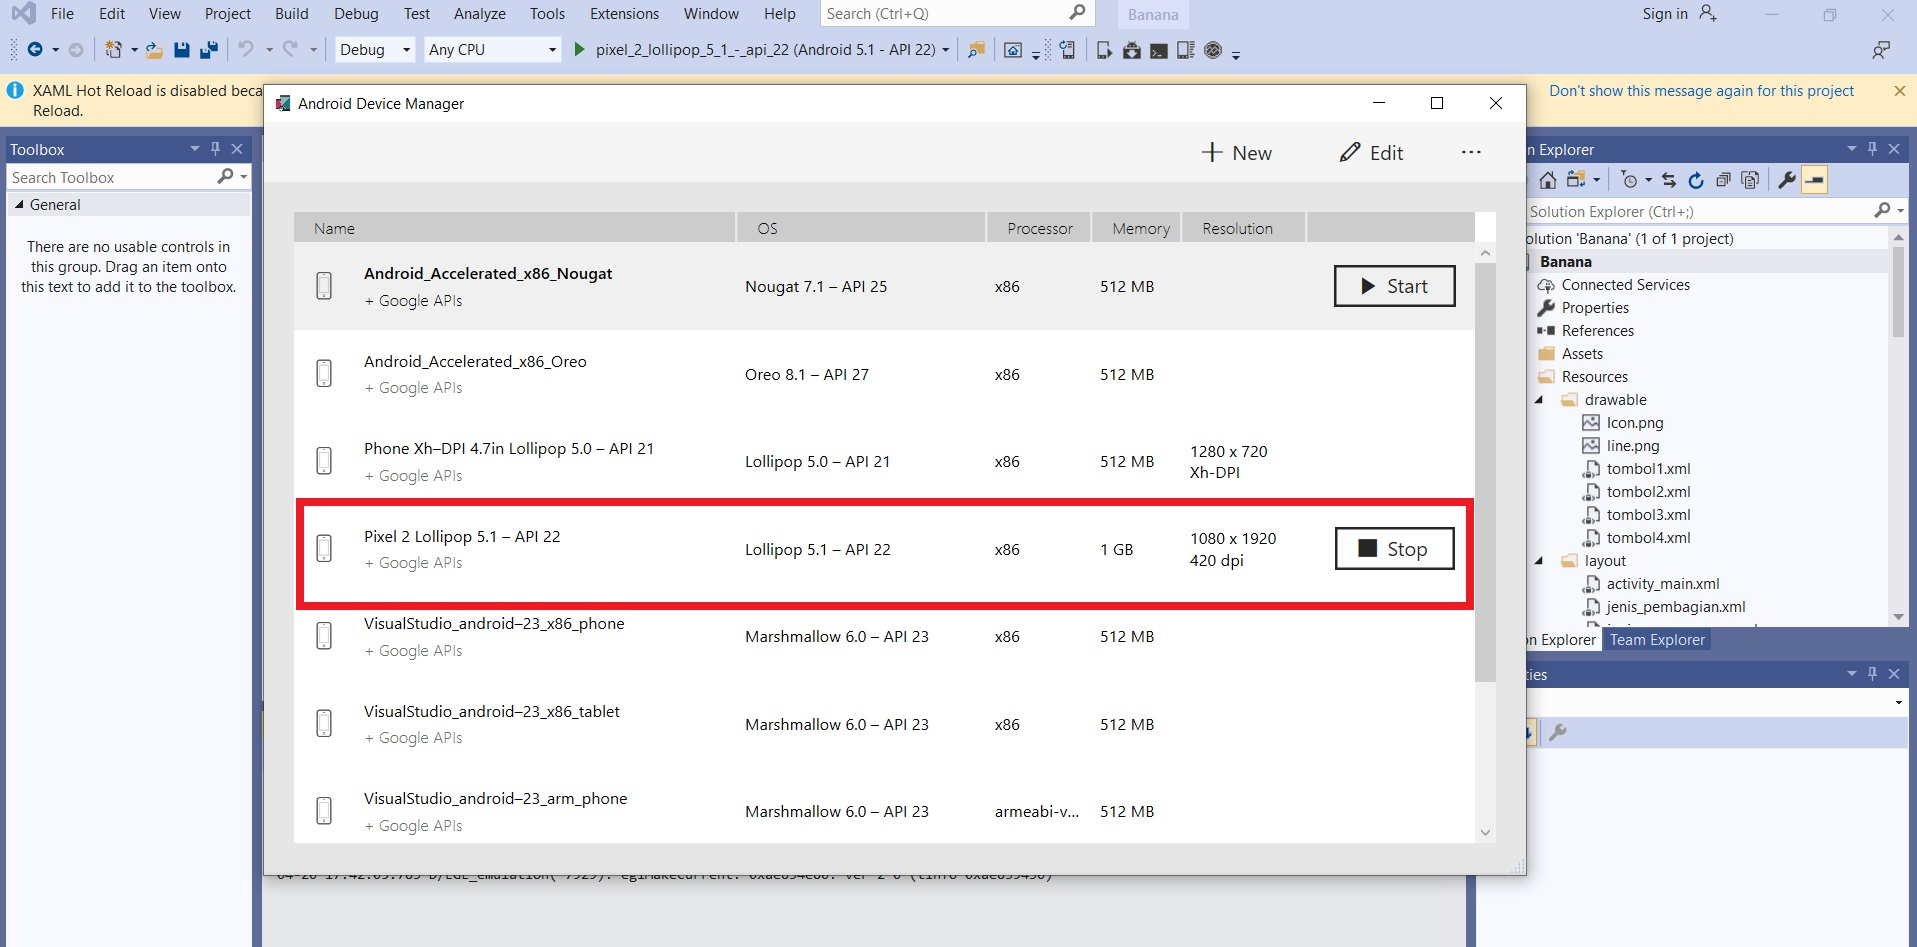This screenshot has height=947, width=1917.
Task: Select Connected Services in Solution Explorer
Action: click(1626, 285)
